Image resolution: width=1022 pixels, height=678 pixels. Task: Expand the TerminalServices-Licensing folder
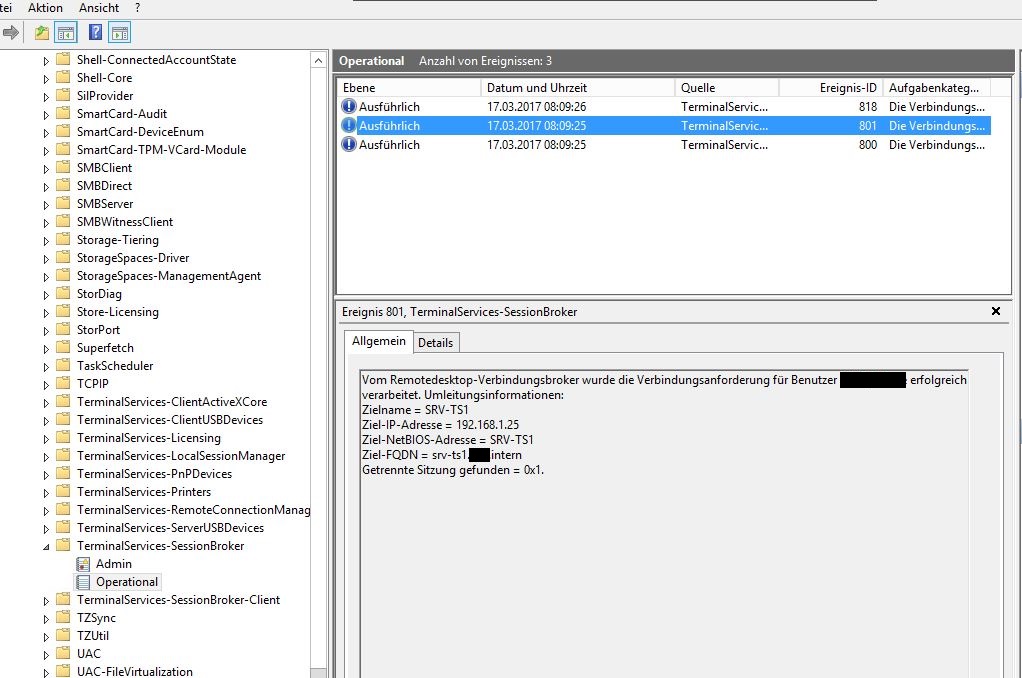click(x=46, y=438)
